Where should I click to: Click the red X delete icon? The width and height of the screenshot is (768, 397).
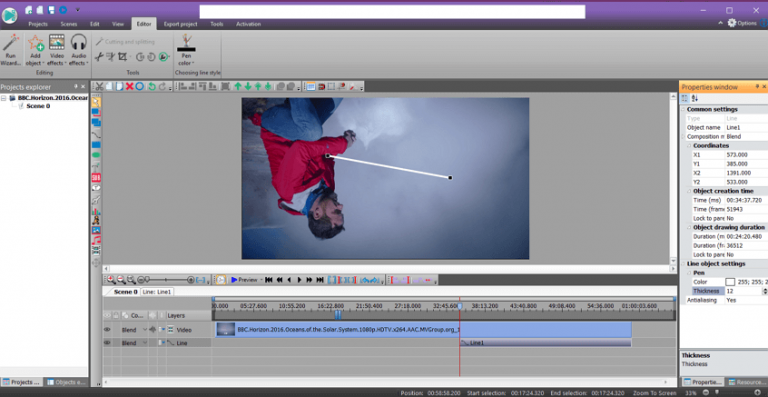[129, 87]
